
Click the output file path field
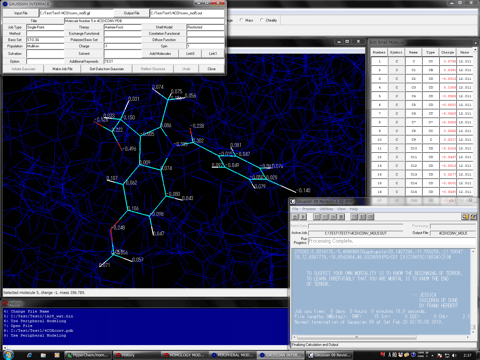pos(187,13)
